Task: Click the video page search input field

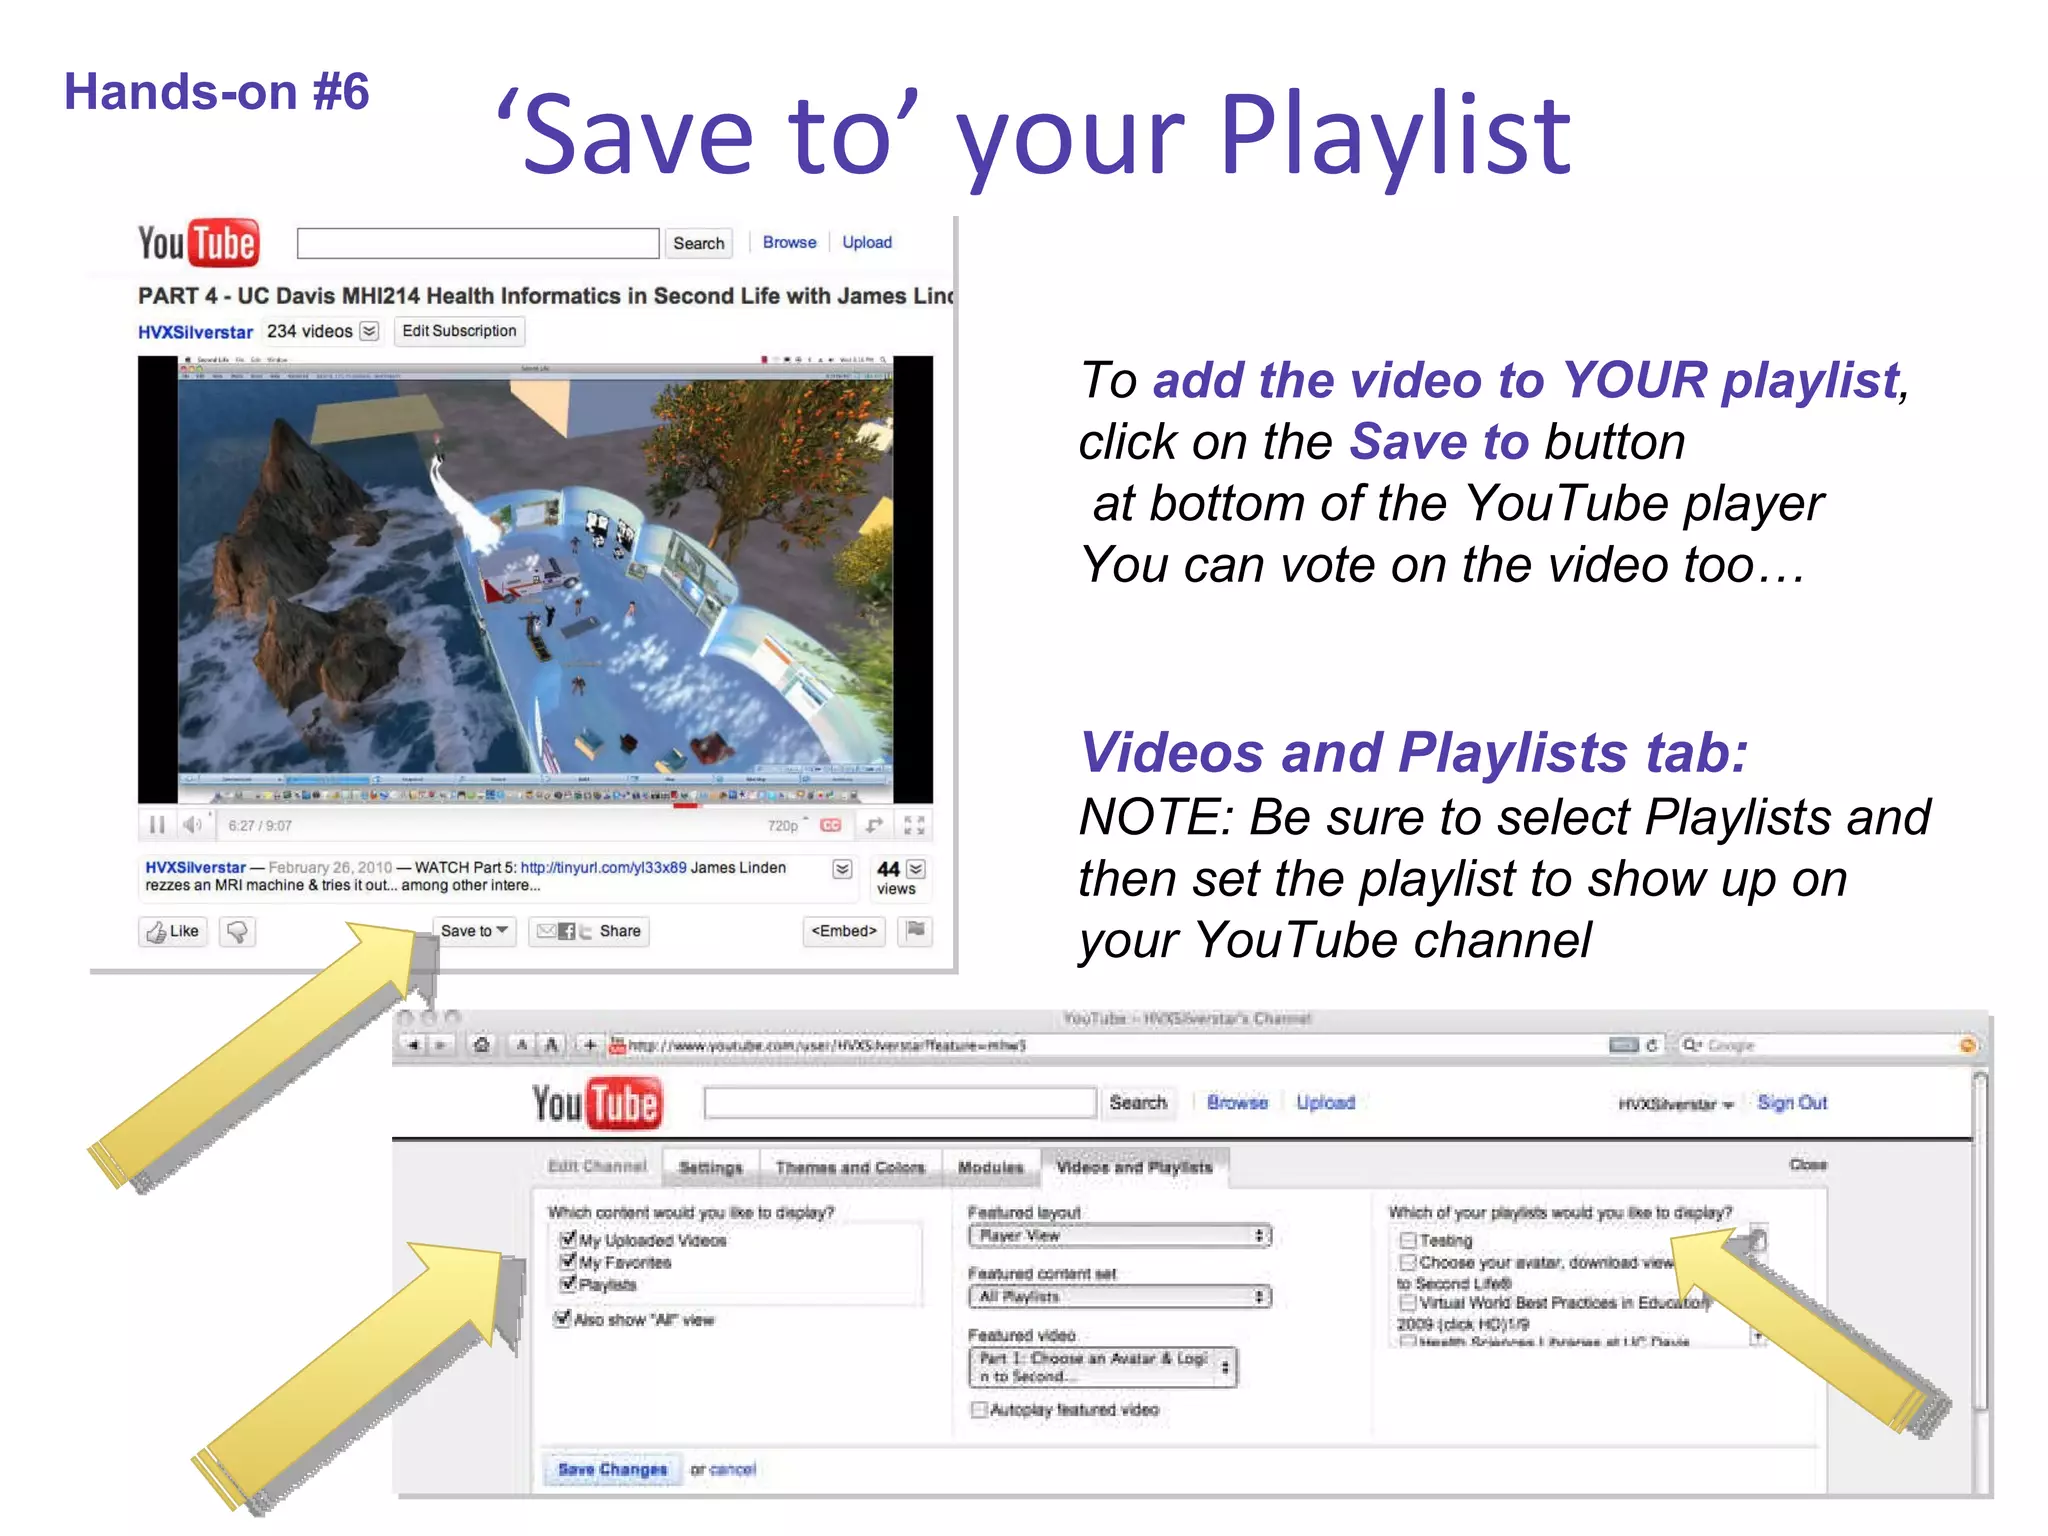Action: point(478,243)
